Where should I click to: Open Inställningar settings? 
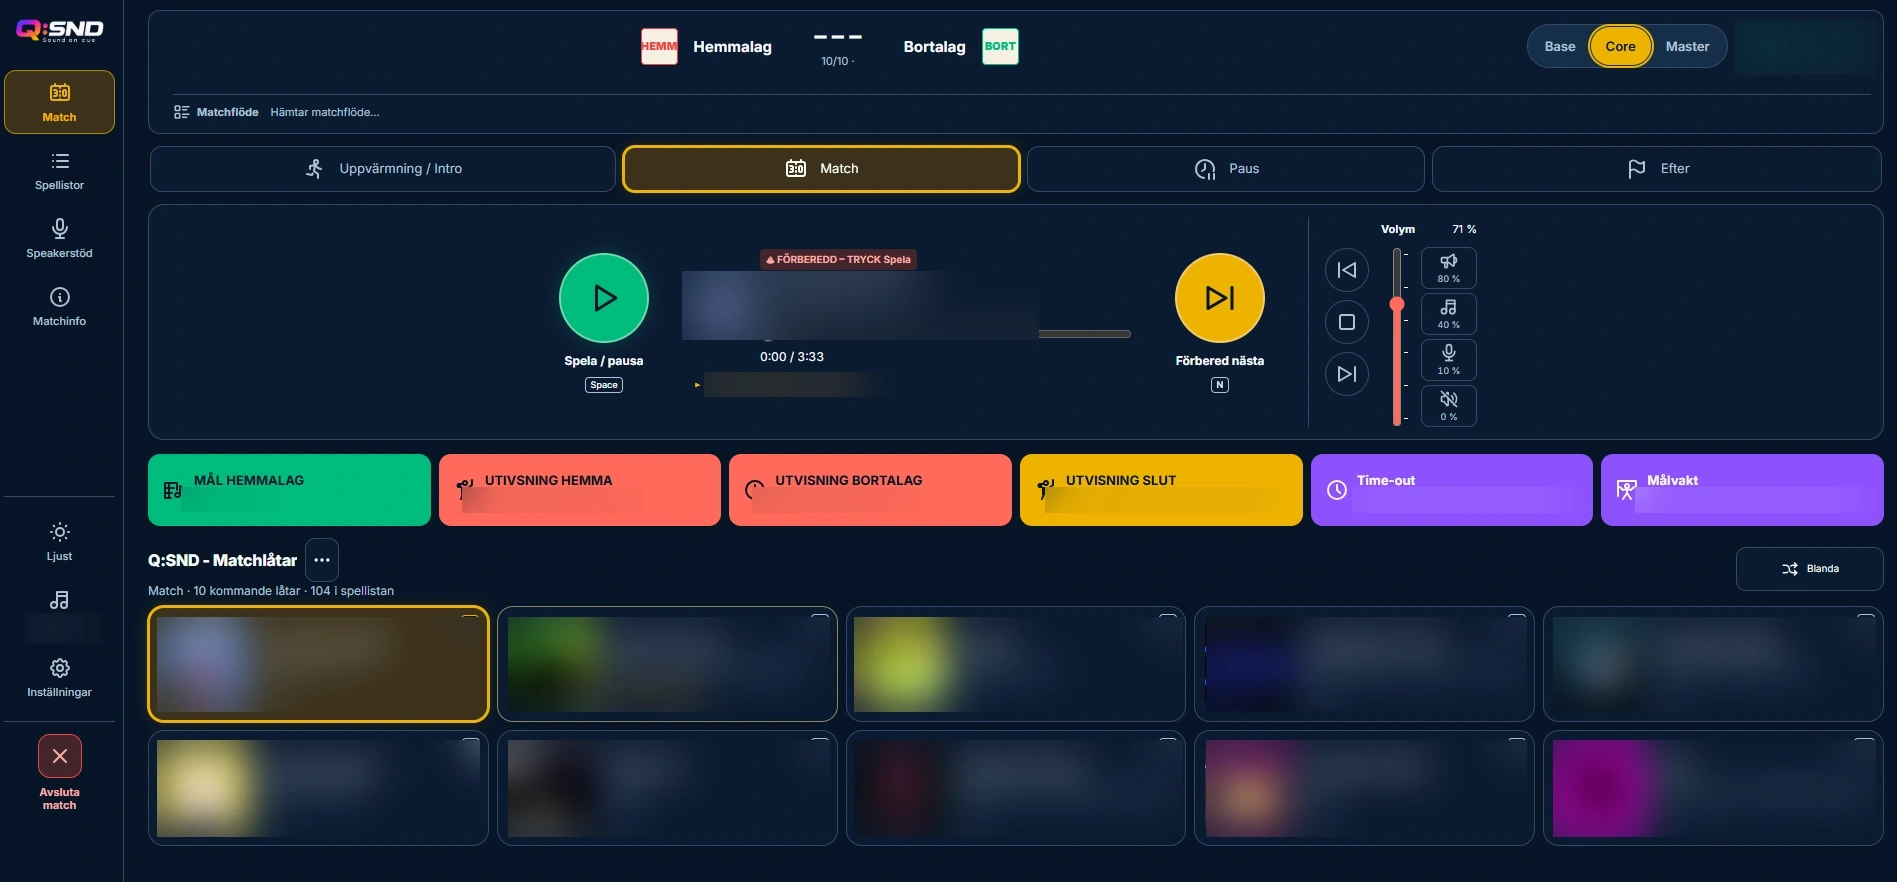pyautogui.click(x=59, y=678)
